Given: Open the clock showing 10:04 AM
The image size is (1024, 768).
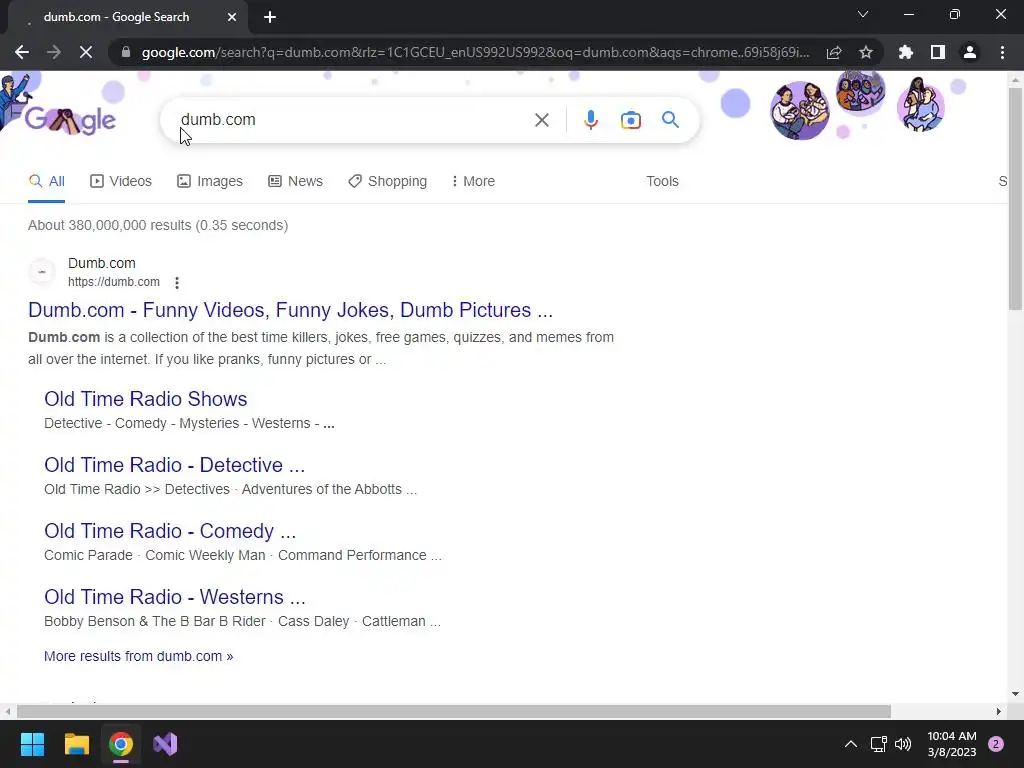Looking at the screenshot, I should 952,744.
